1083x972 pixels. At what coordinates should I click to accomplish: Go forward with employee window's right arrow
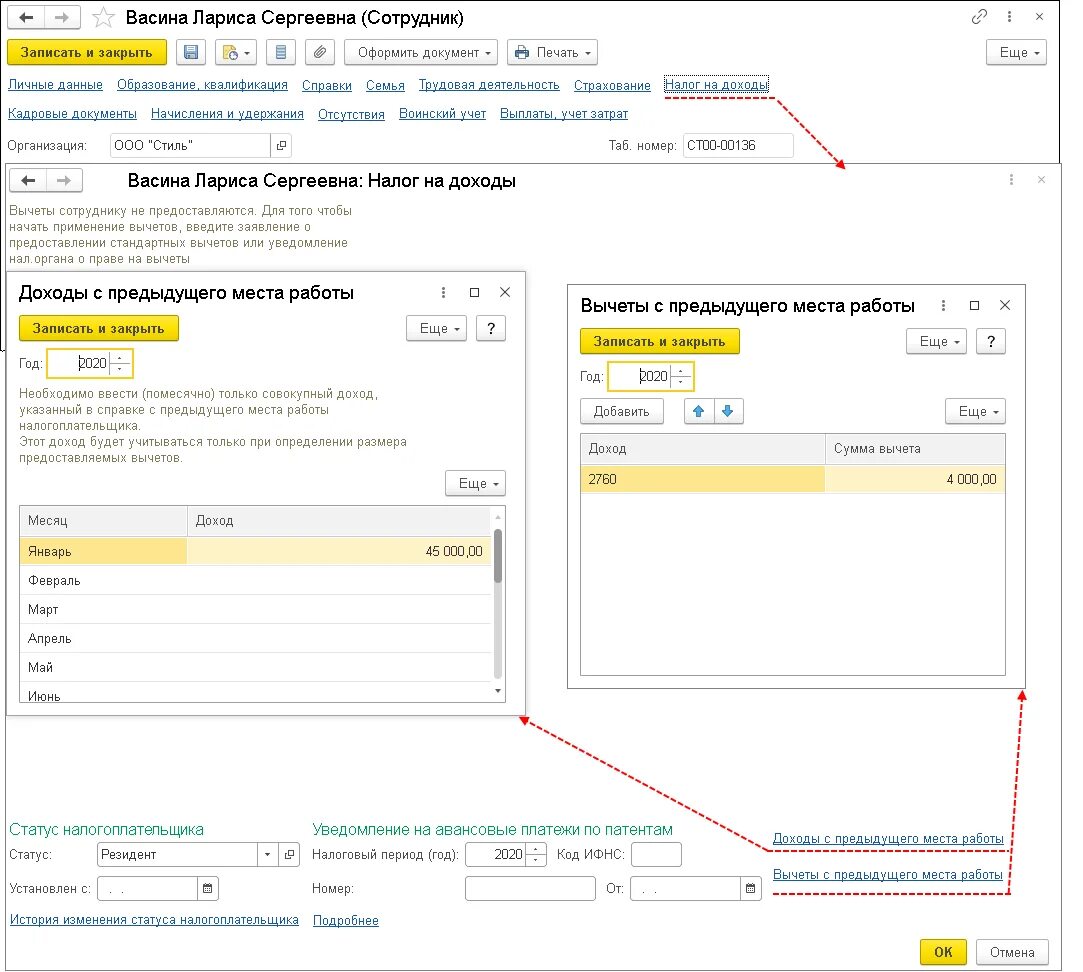(x=62, y=17)
